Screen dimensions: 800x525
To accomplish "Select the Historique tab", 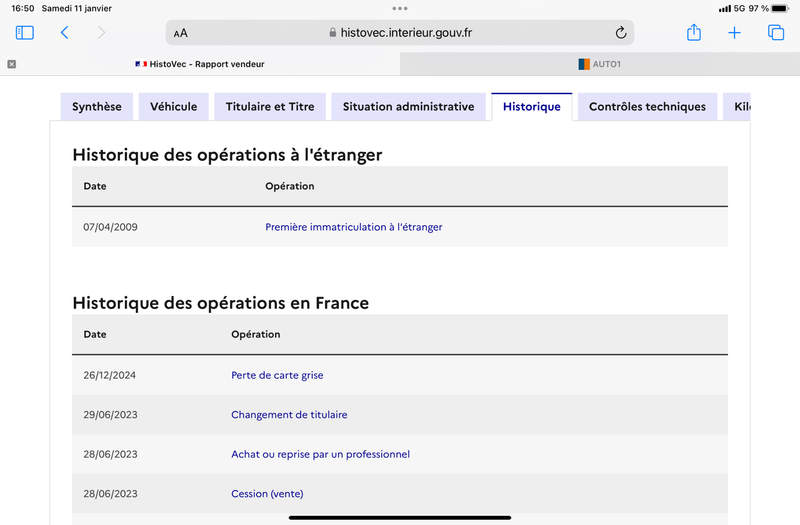I will pyautogui.click(x=532, y=107).
